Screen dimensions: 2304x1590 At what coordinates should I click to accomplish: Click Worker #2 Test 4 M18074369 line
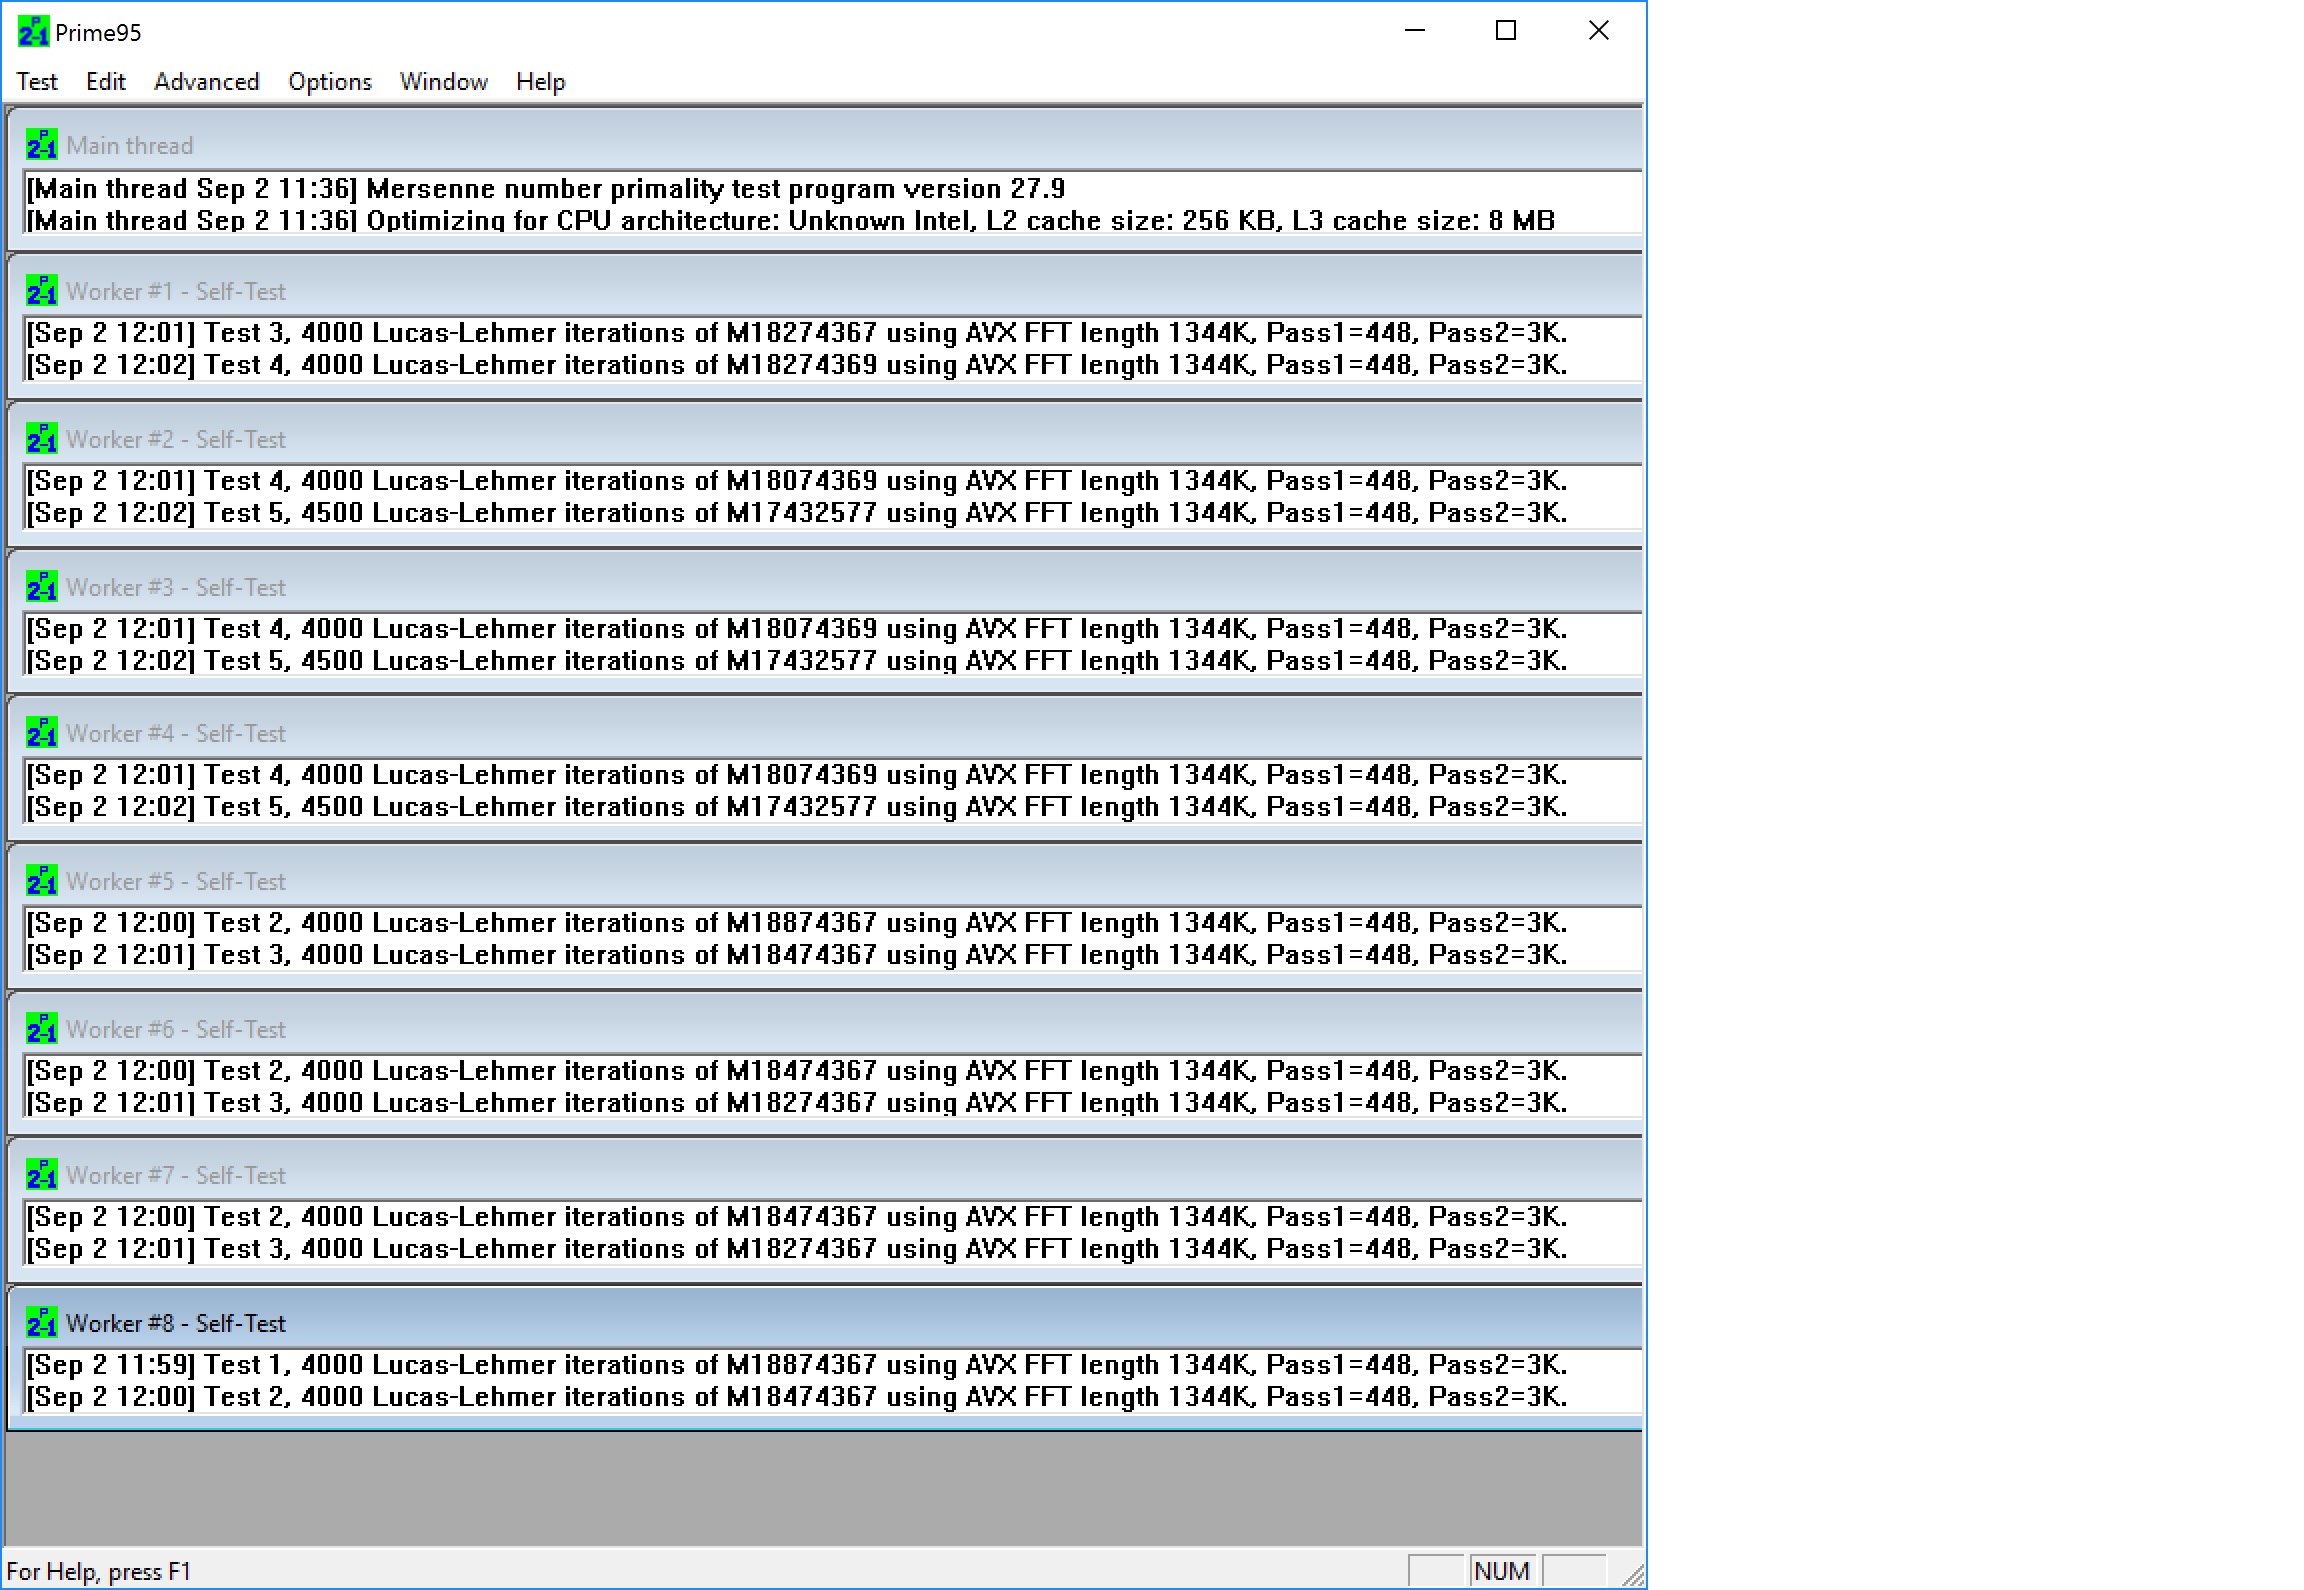pos(797,481)
